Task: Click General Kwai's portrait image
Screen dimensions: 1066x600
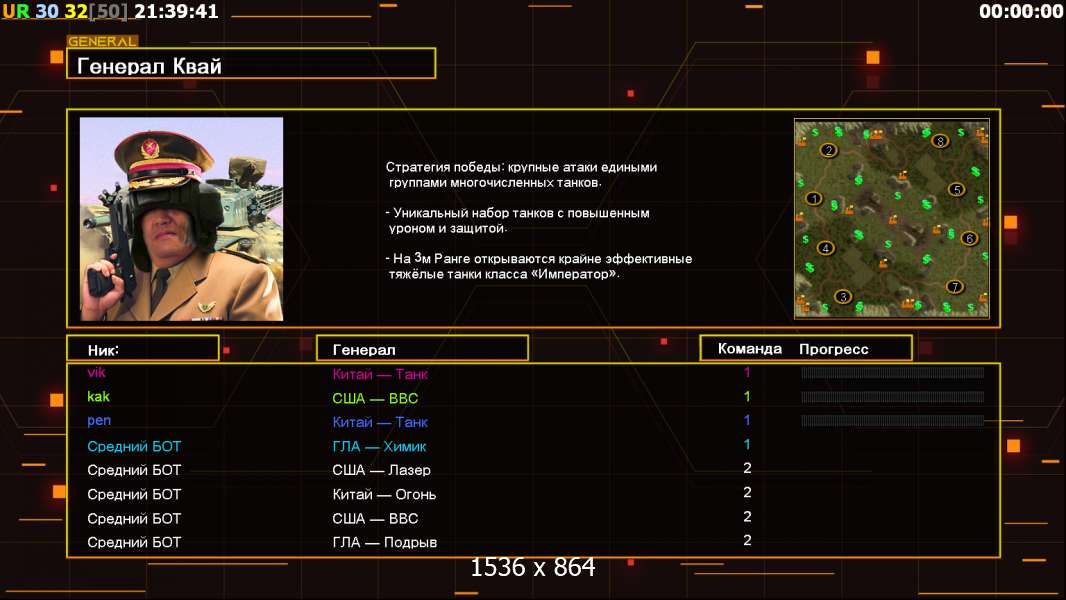Action: point(182,219)
